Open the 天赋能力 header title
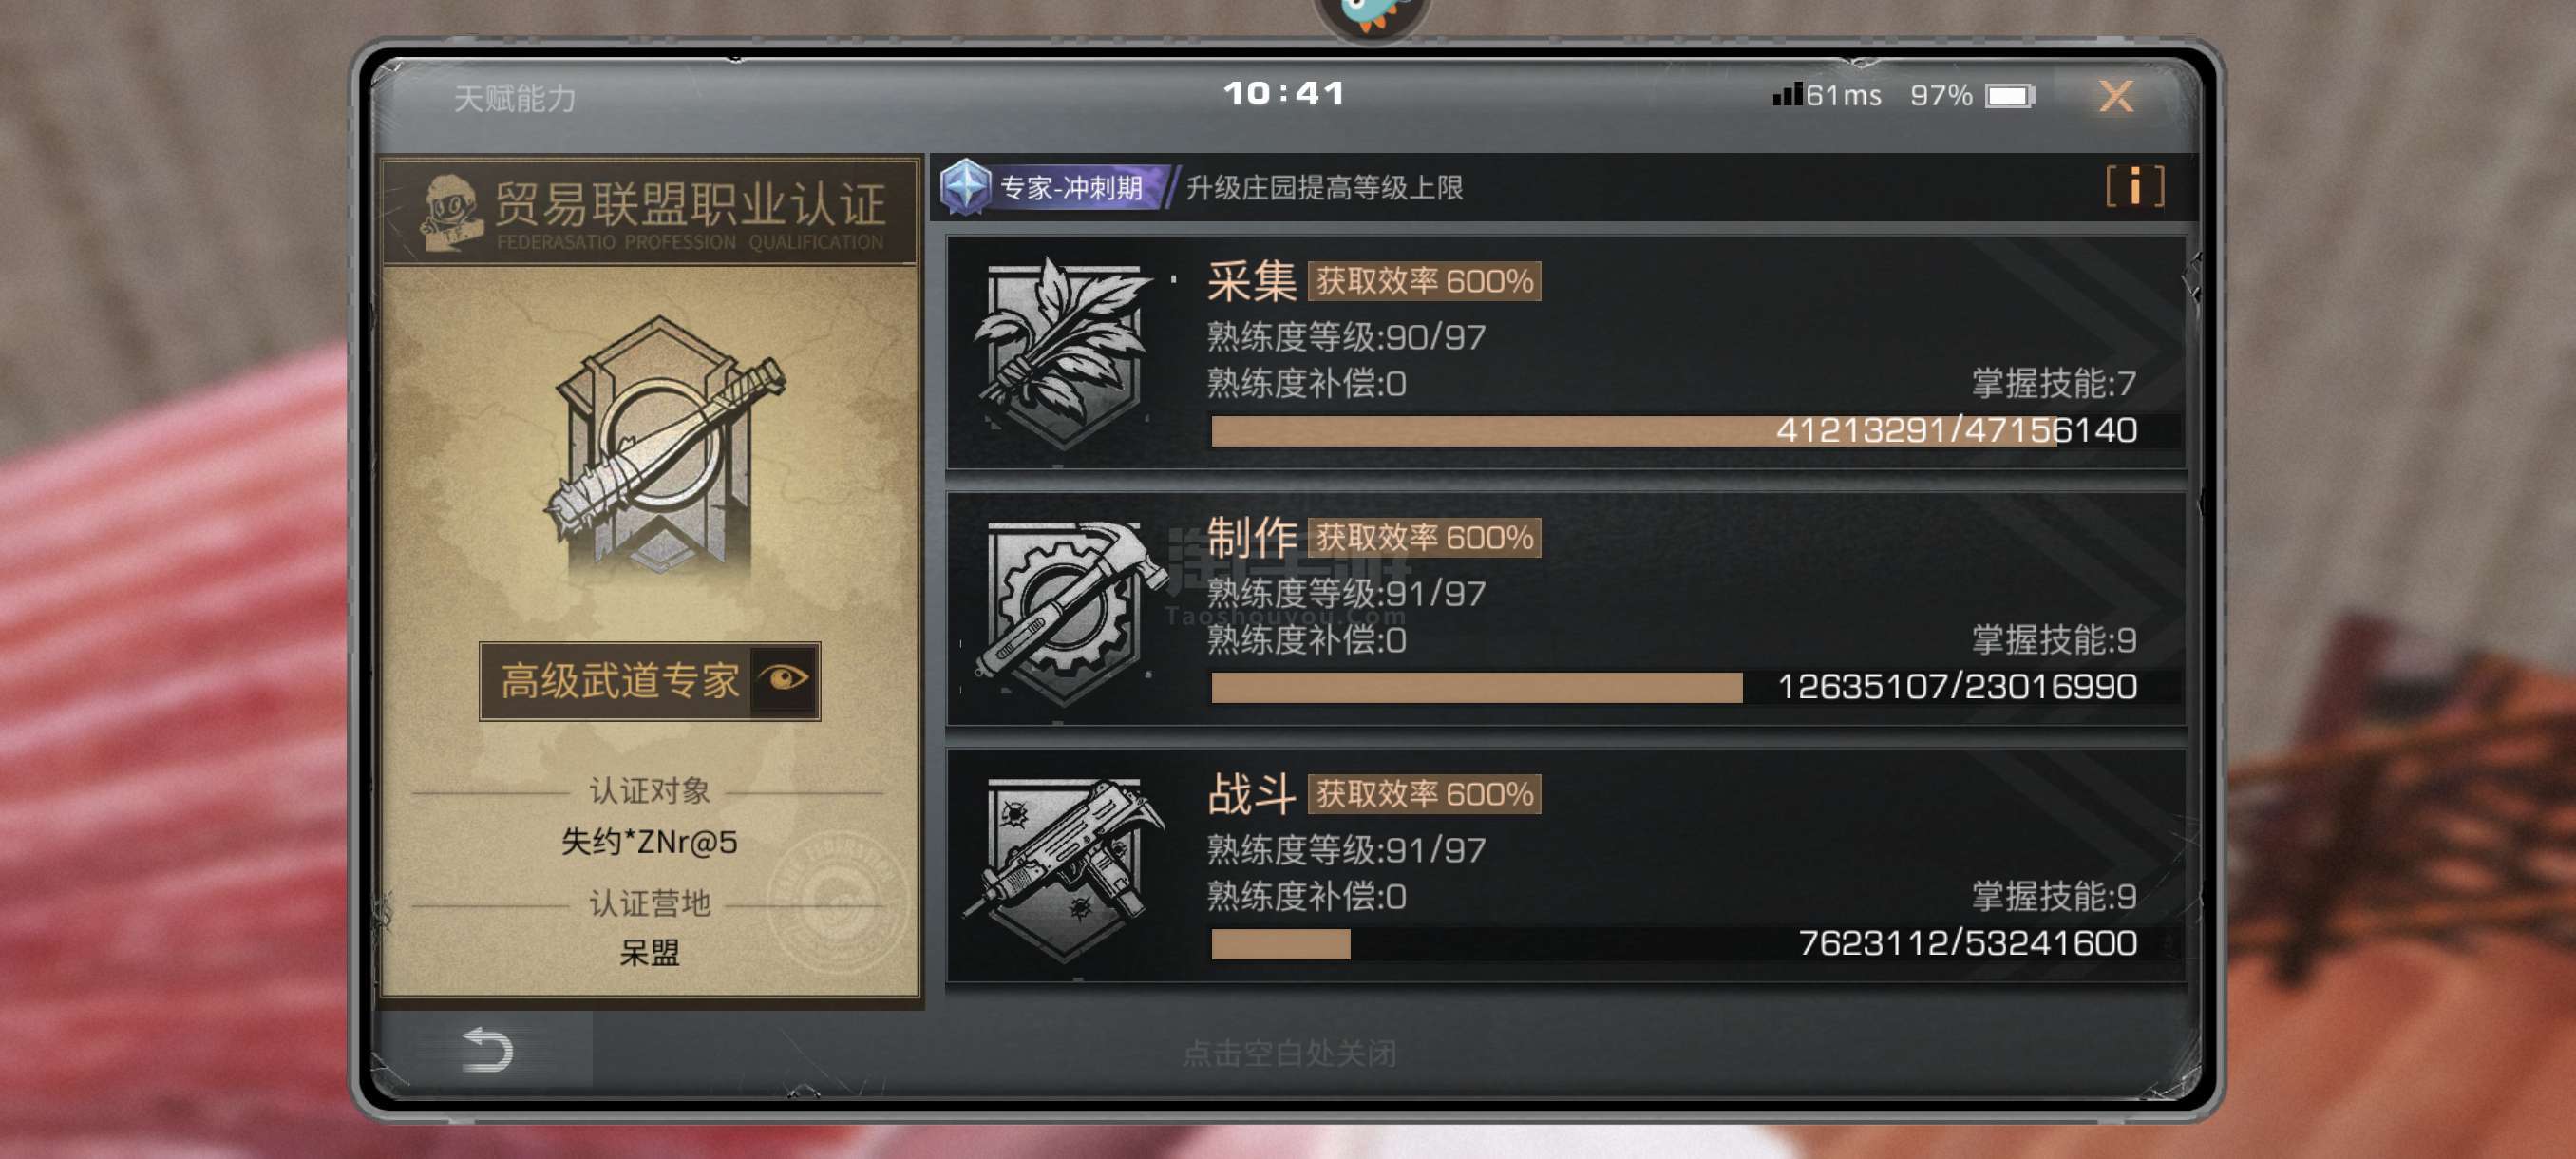 [514, 98]
